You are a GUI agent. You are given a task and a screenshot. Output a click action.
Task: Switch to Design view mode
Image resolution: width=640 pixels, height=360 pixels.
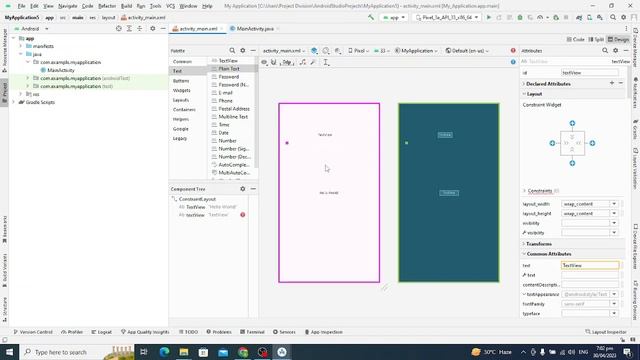click(618, 40)
